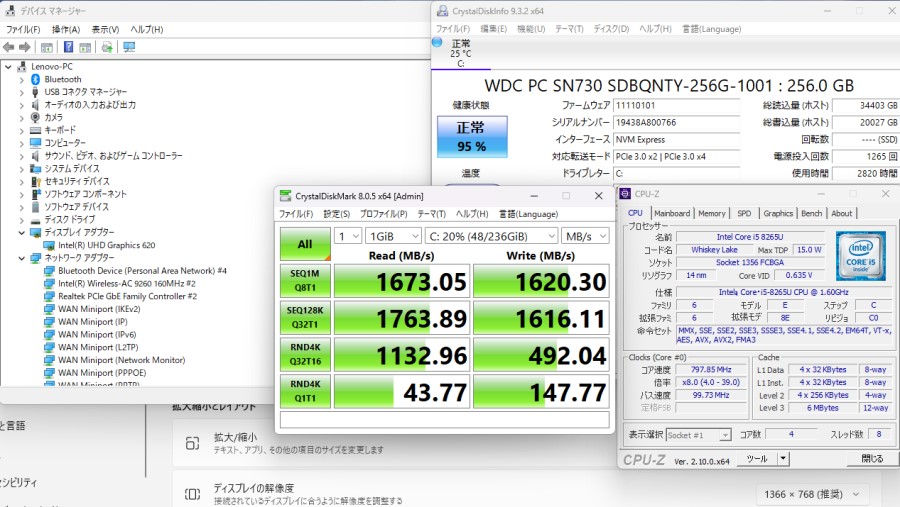Open the 1GiB test size dropdown

393,236
